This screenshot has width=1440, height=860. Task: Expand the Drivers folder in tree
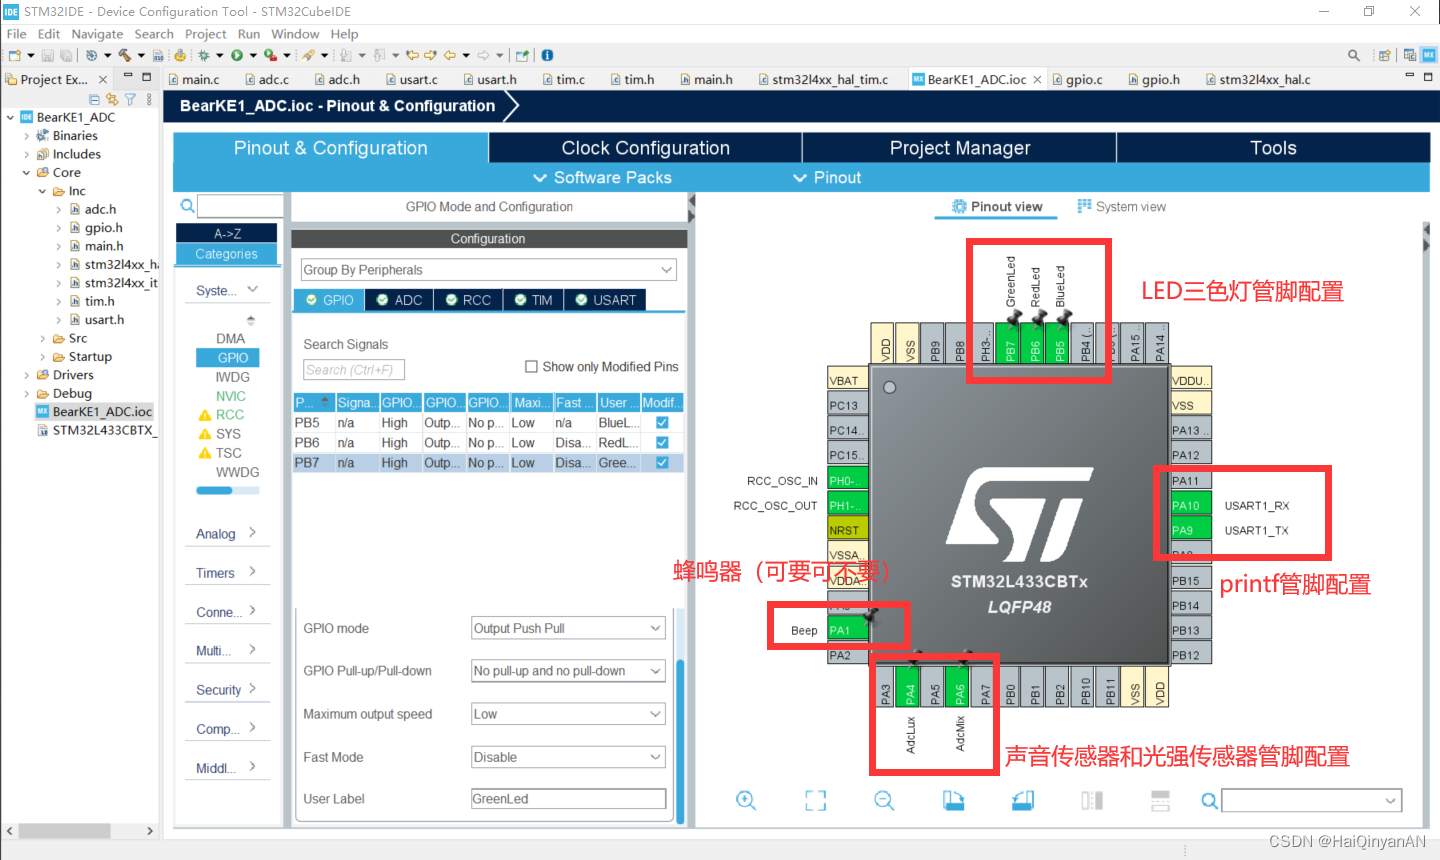[27, 375]
